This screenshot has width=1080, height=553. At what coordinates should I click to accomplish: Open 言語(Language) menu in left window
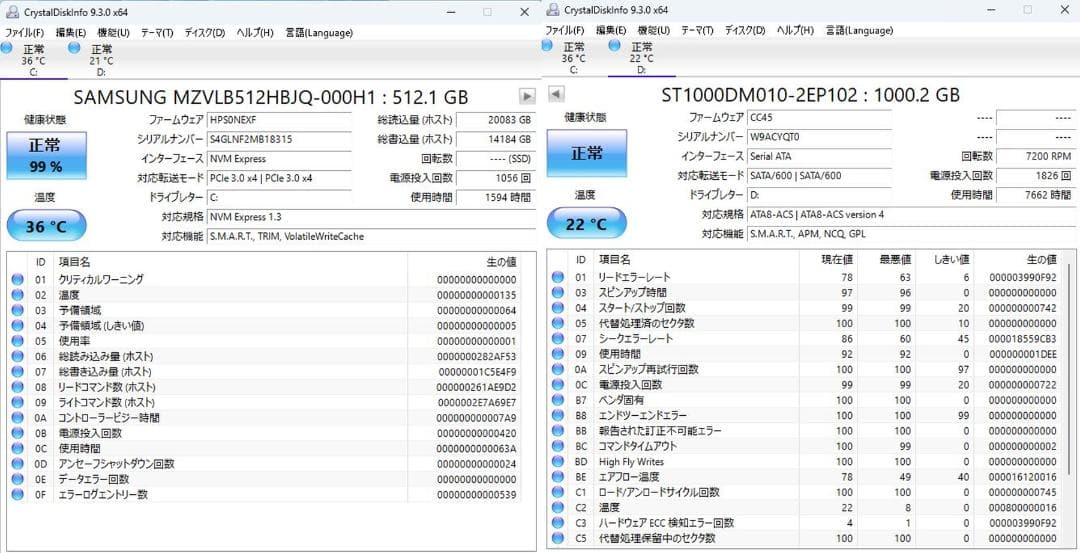tap(319, 32)
